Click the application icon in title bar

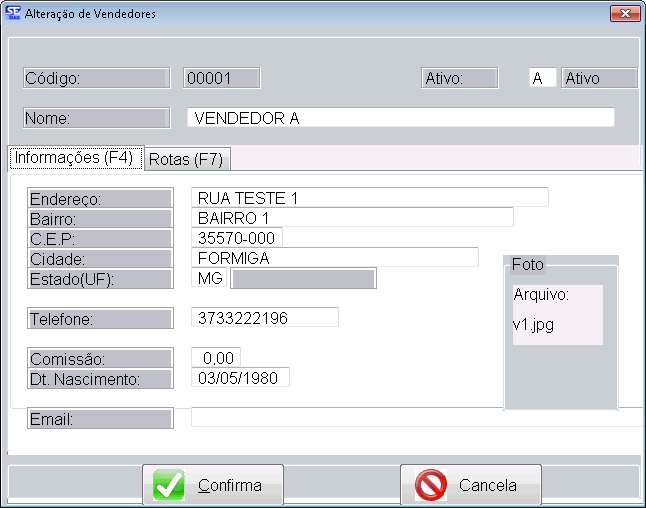pyautogui.click(x=12, y=13)
